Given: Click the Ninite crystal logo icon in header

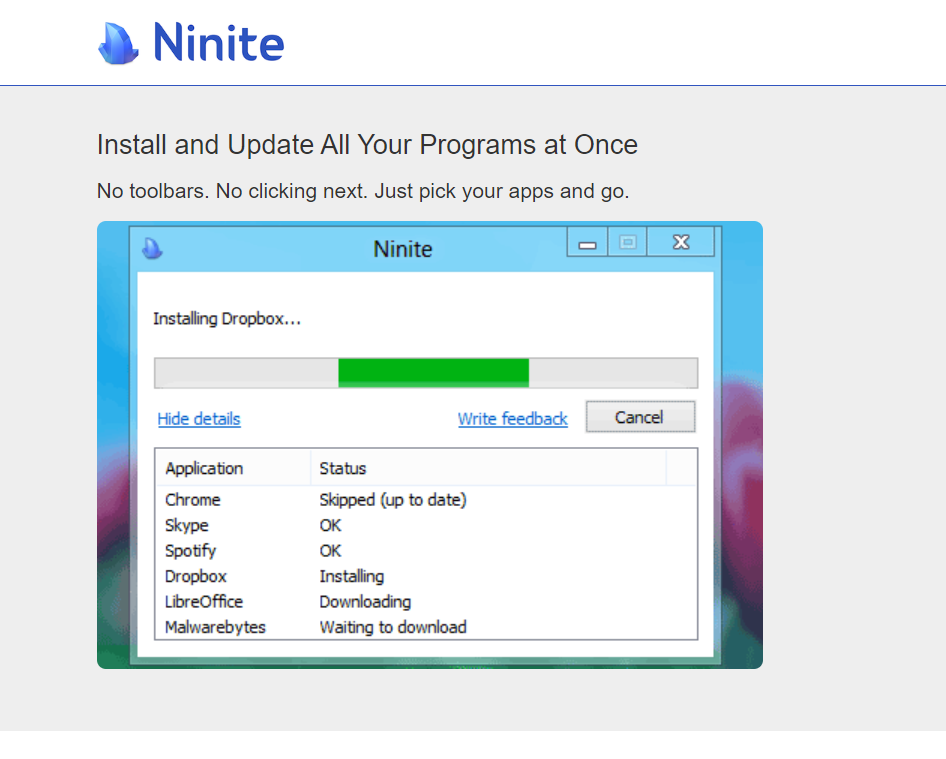Looking at the screenshot, I should pos(118,43).
